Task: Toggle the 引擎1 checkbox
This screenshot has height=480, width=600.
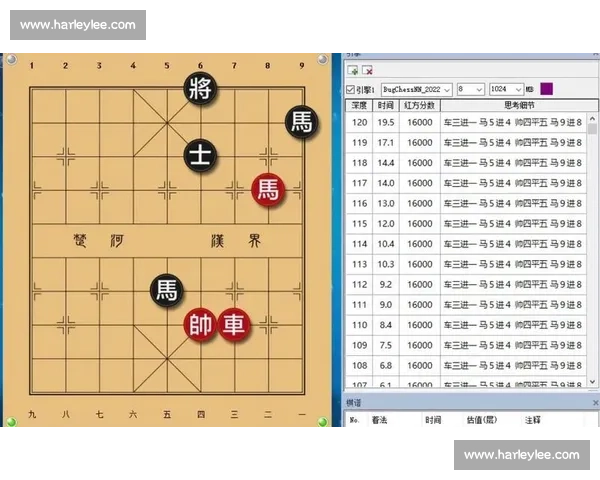Action: pos(350,90)
